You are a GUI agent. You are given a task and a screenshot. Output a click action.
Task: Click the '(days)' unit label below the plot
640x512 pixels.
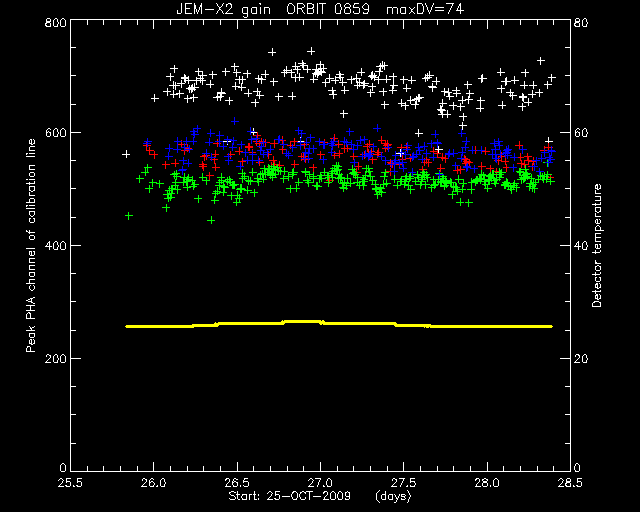coord(393,496)
